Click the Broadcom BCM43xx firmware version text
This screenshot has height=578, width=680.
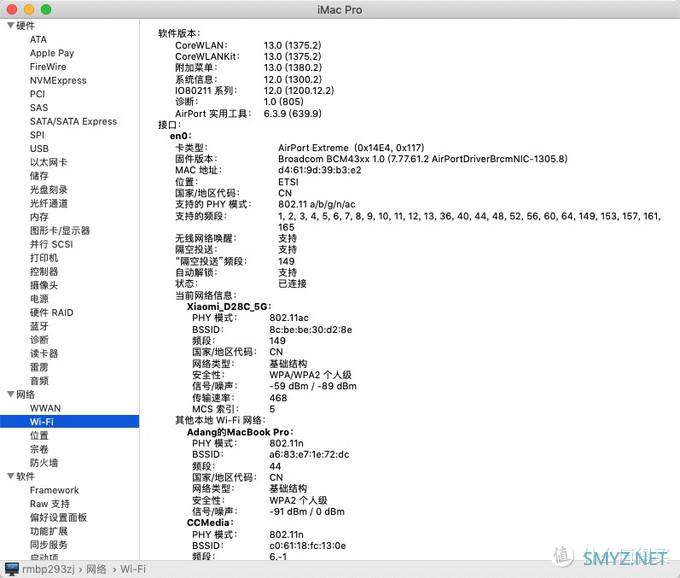[422, 159]
